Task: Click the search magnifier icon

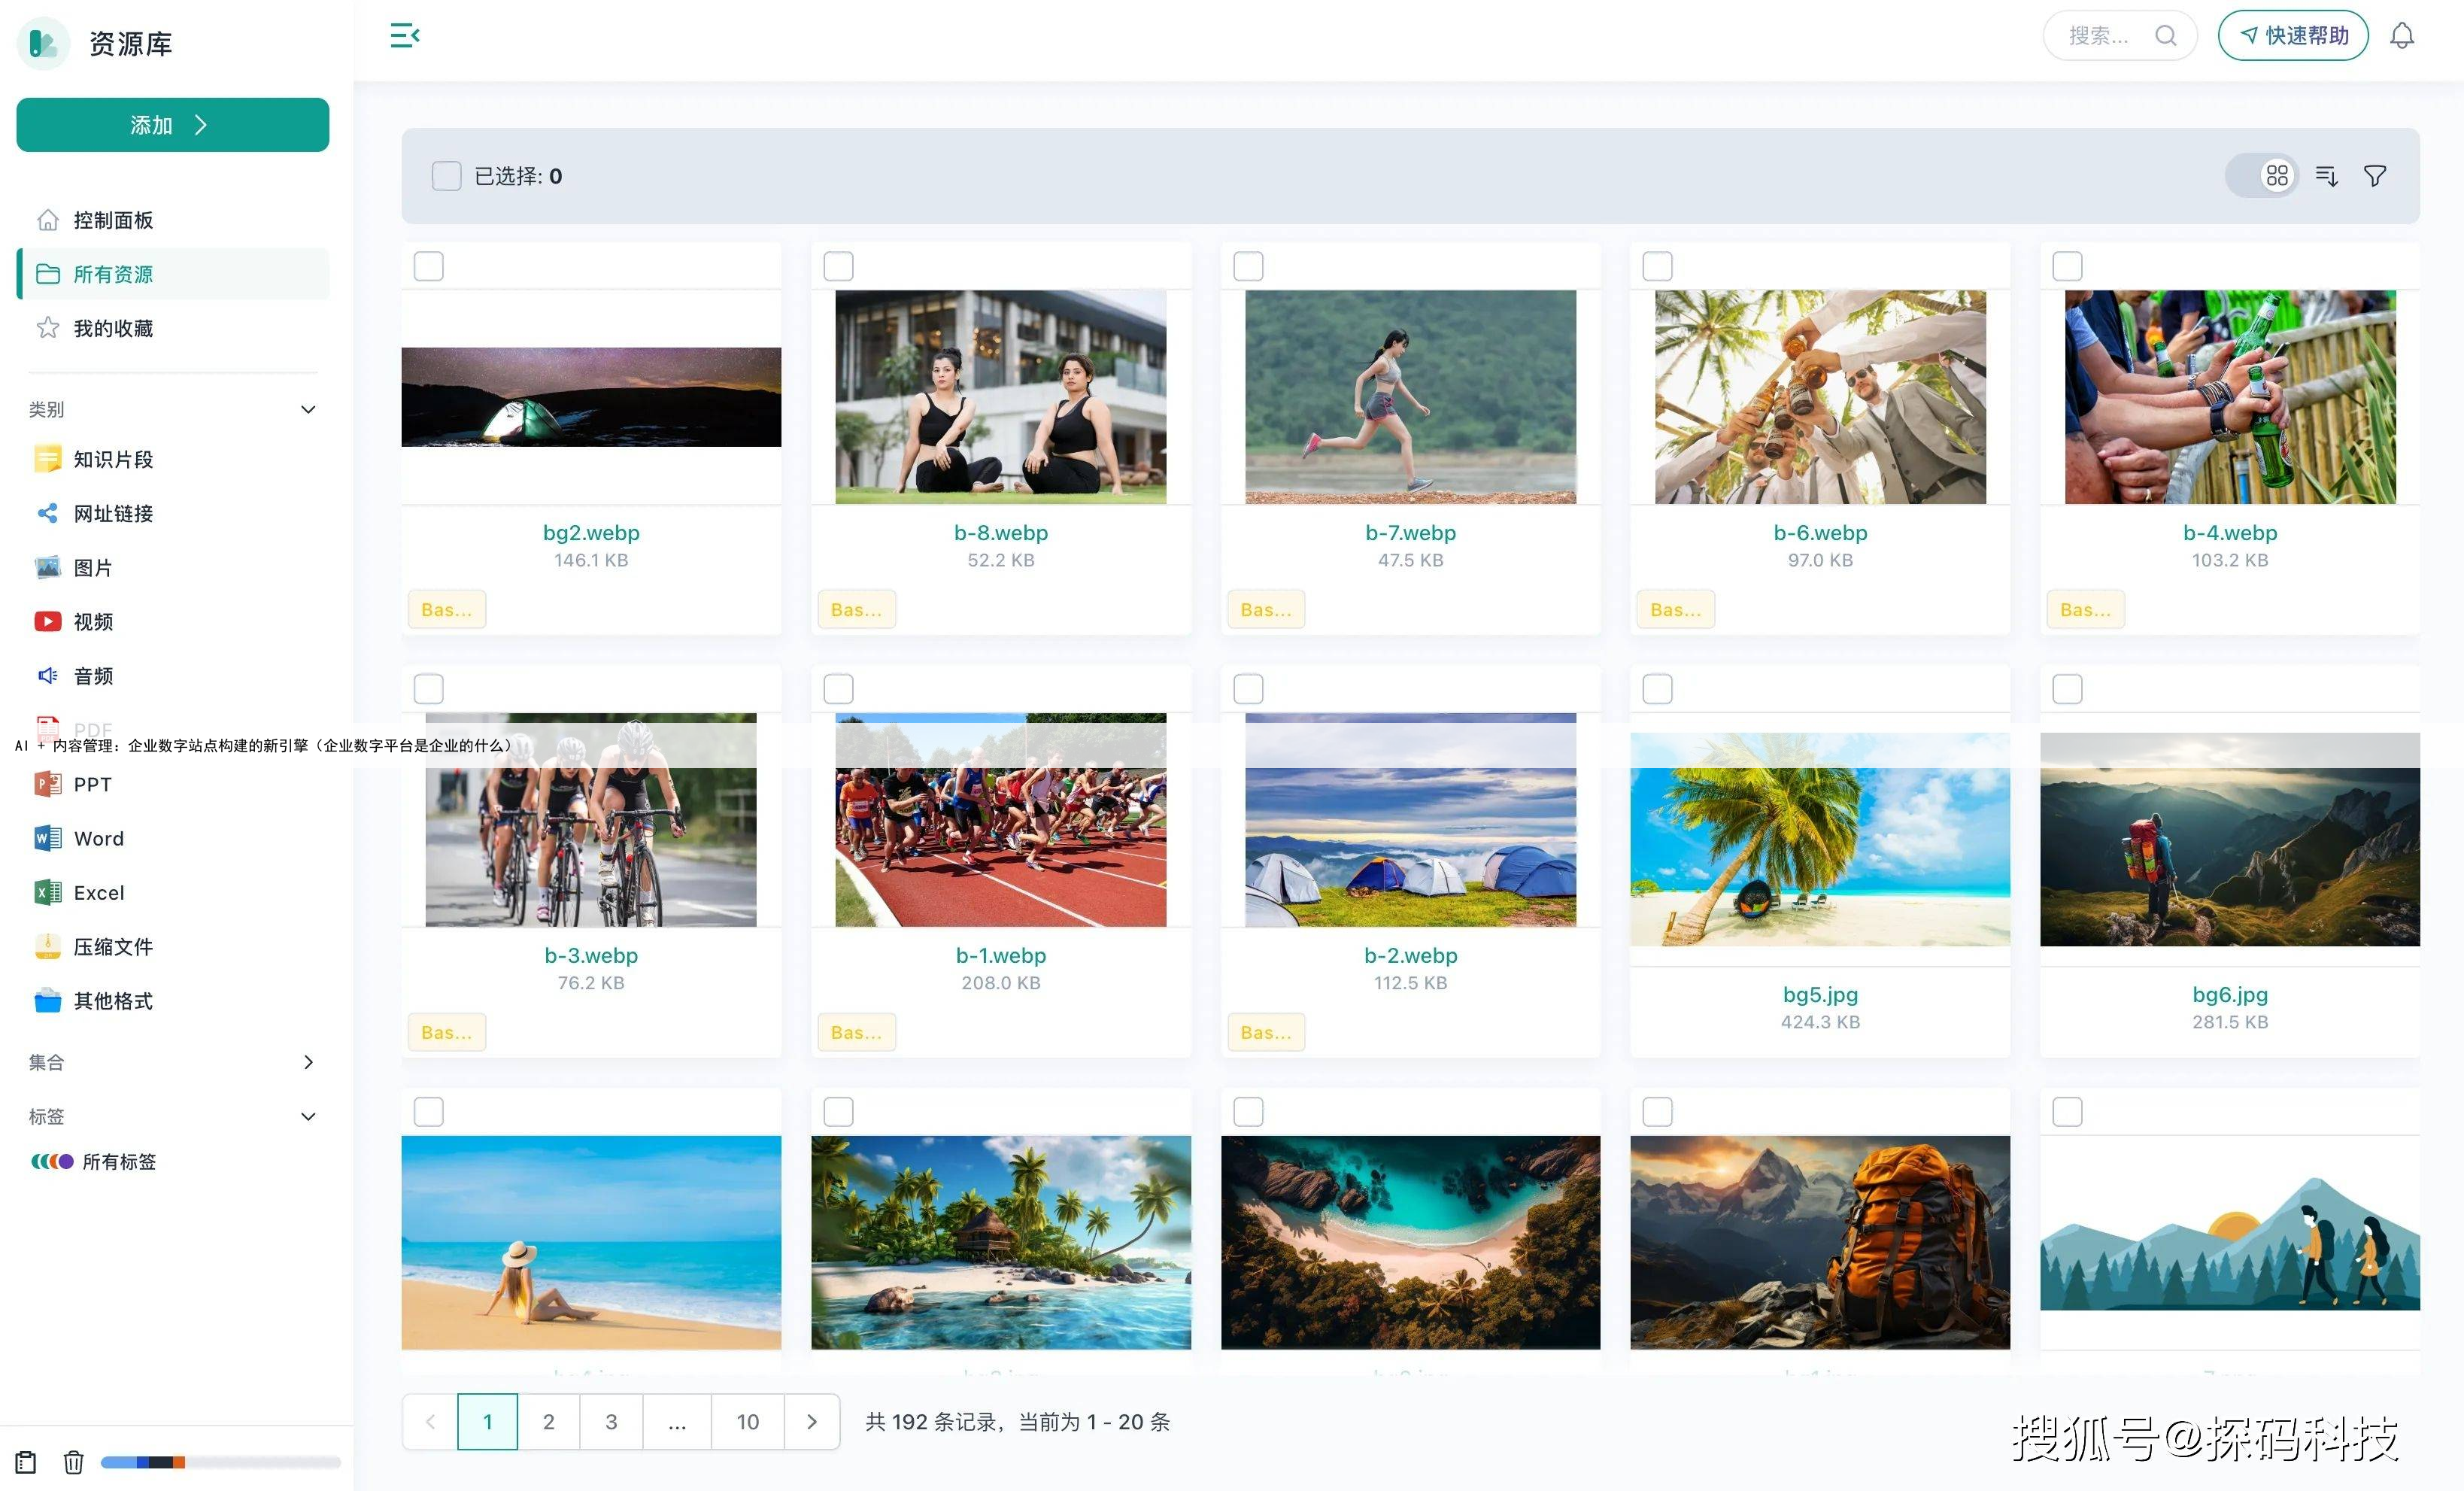Action: click(2165, 36)
